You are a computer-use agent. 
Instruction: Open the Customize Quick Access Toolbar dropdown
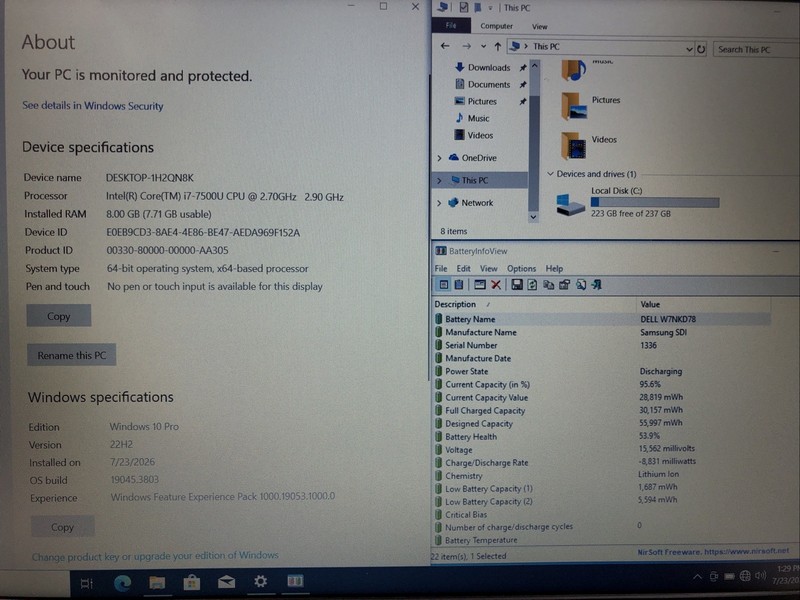pyautogui.click(x=491, y=8)
